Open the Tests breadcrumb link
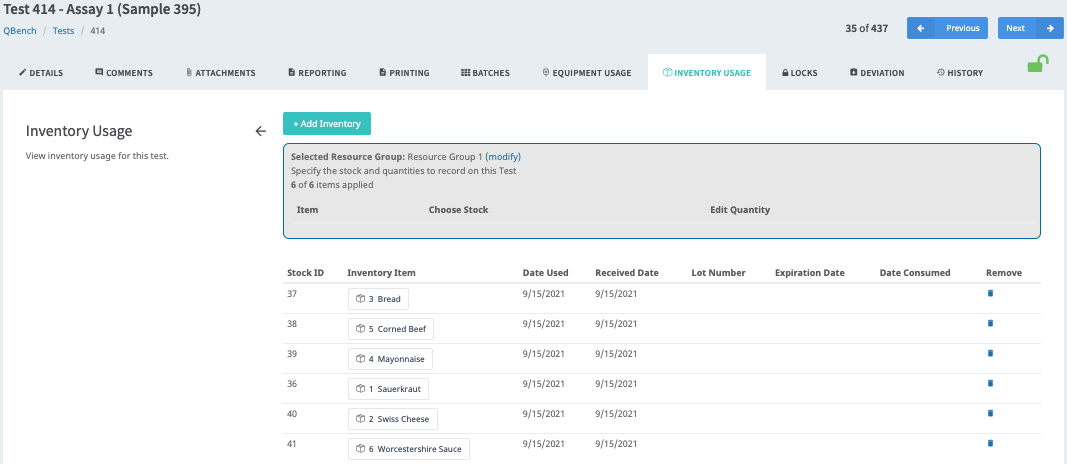The image size is (1067, 464). coord(63,31)
